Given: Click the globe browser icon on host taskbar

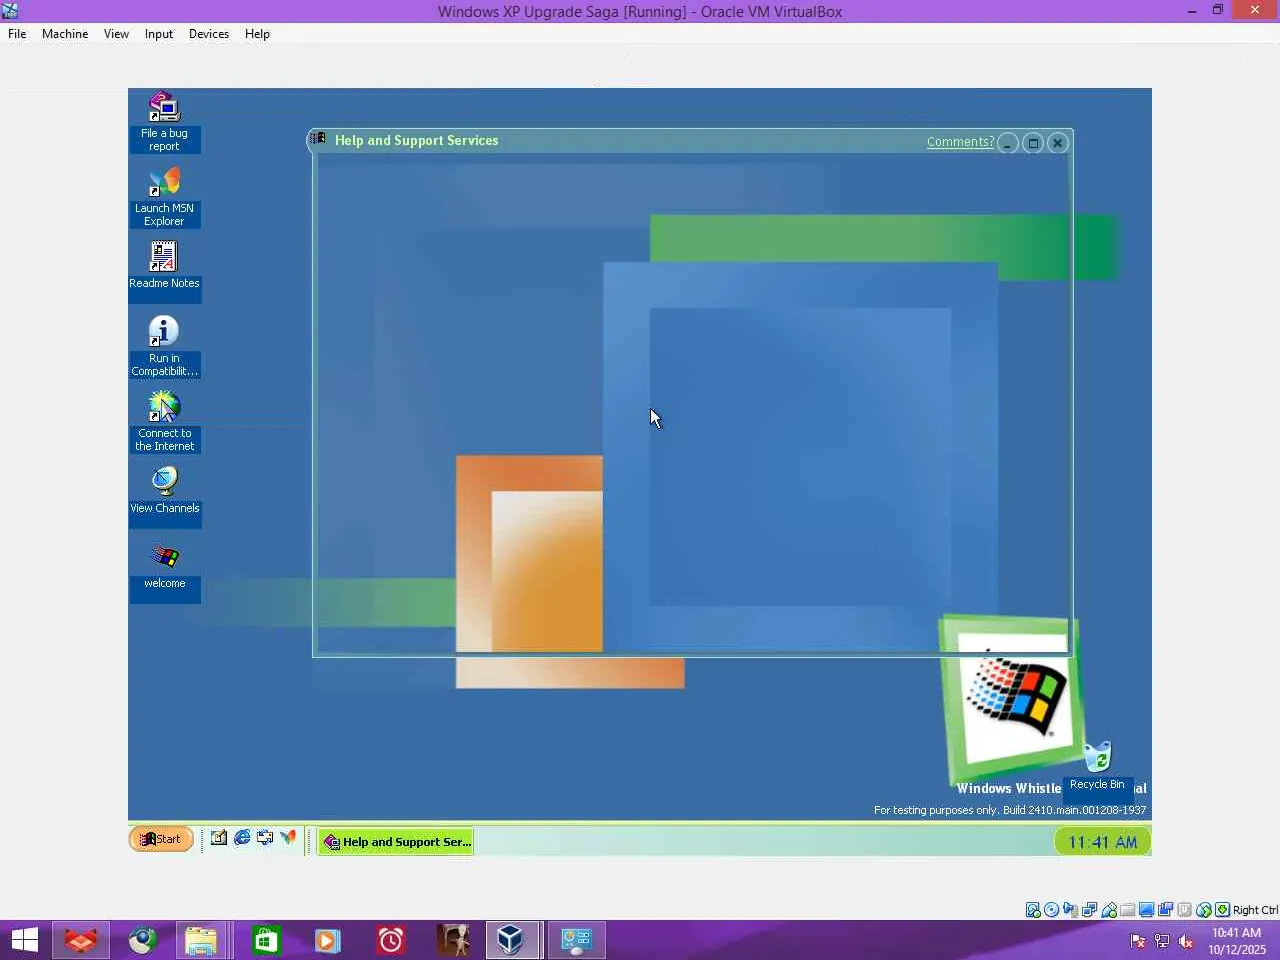Looking at the screenshot, I should point(142,940).
